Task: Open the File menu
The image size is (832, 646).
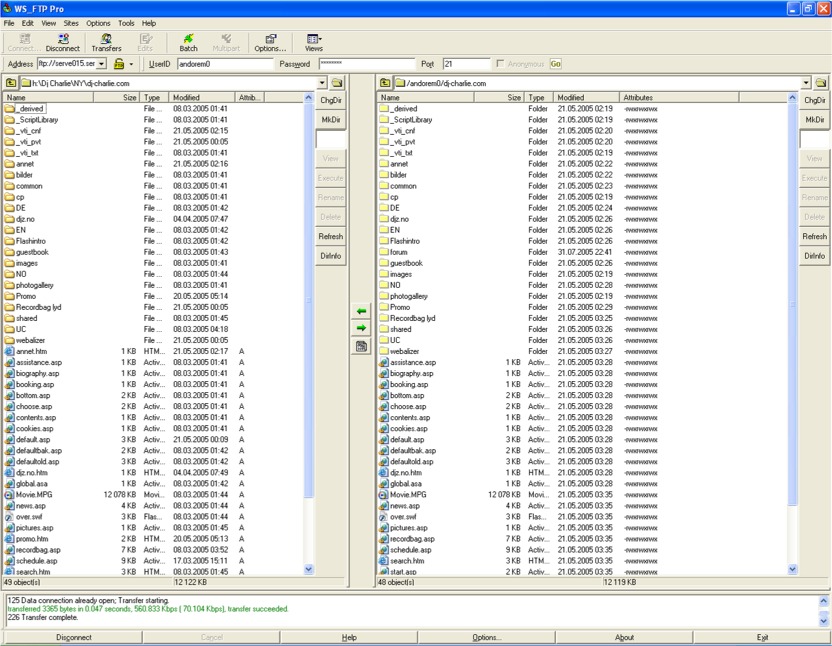Action: [9, 23]
